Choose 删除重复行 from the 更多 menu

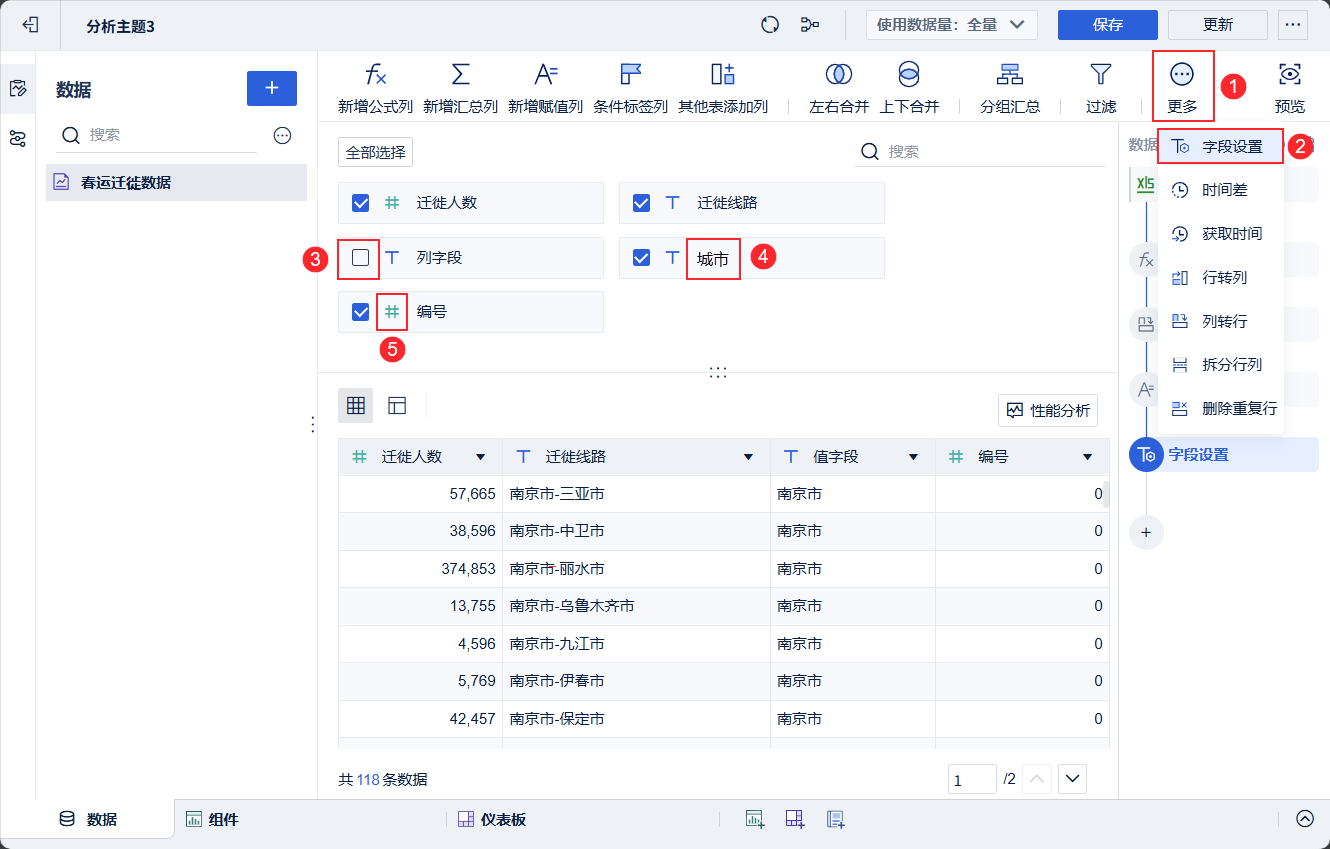point(1221,409)
